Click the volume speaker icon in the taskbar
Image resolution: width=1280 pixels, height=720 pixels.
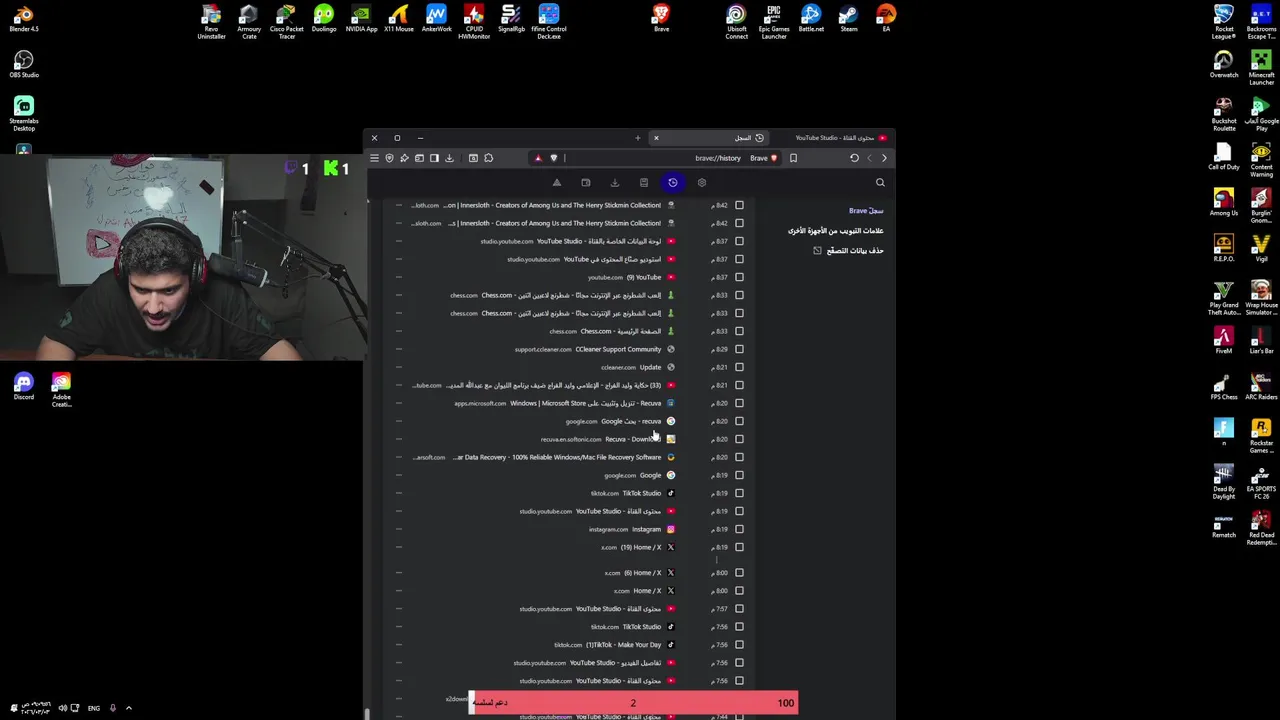point(62,708)
